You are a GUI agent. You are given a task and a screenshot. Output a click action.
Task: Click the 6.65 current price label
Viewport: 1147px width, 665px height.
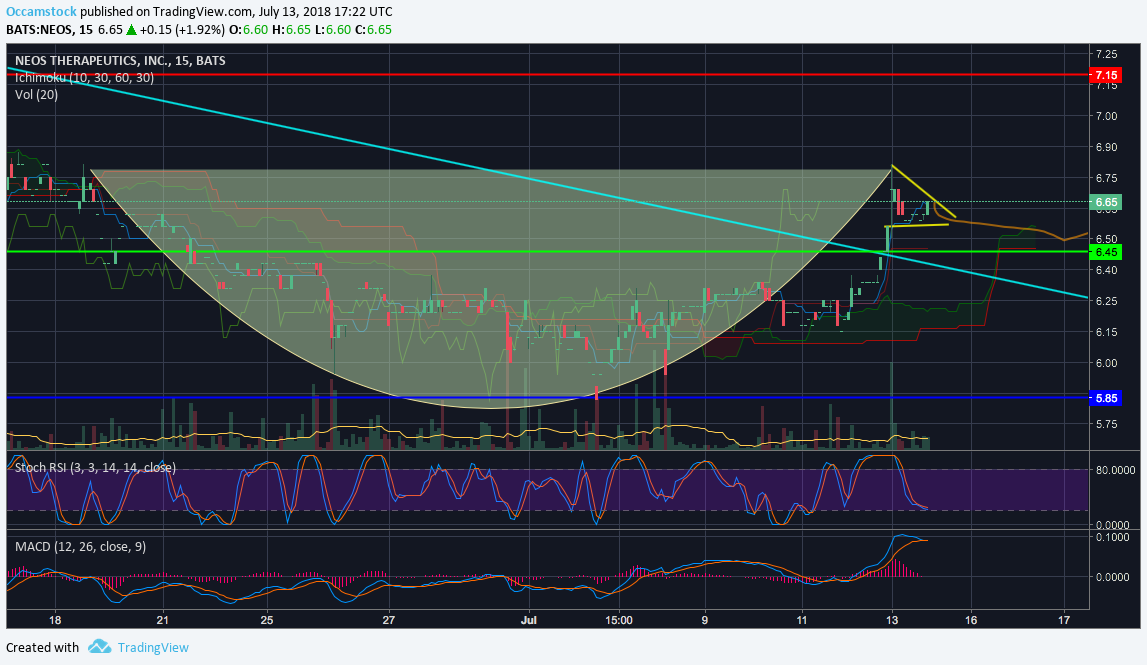pos(1105,202)
